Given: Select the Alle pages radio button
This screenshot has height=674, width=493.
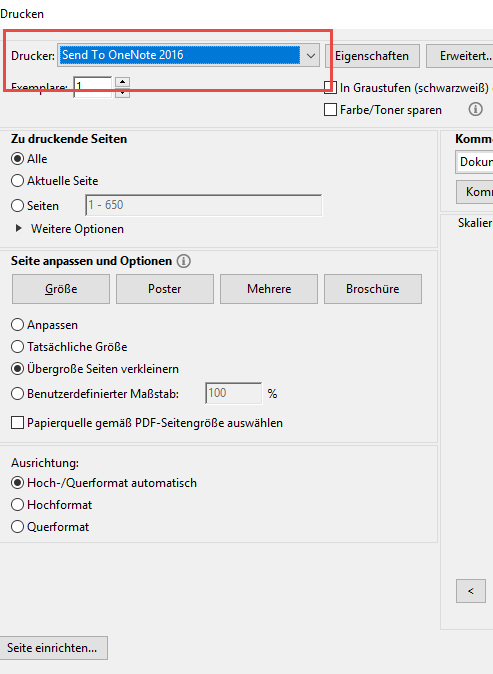Looking at the screenshot, I should [17, 159].
